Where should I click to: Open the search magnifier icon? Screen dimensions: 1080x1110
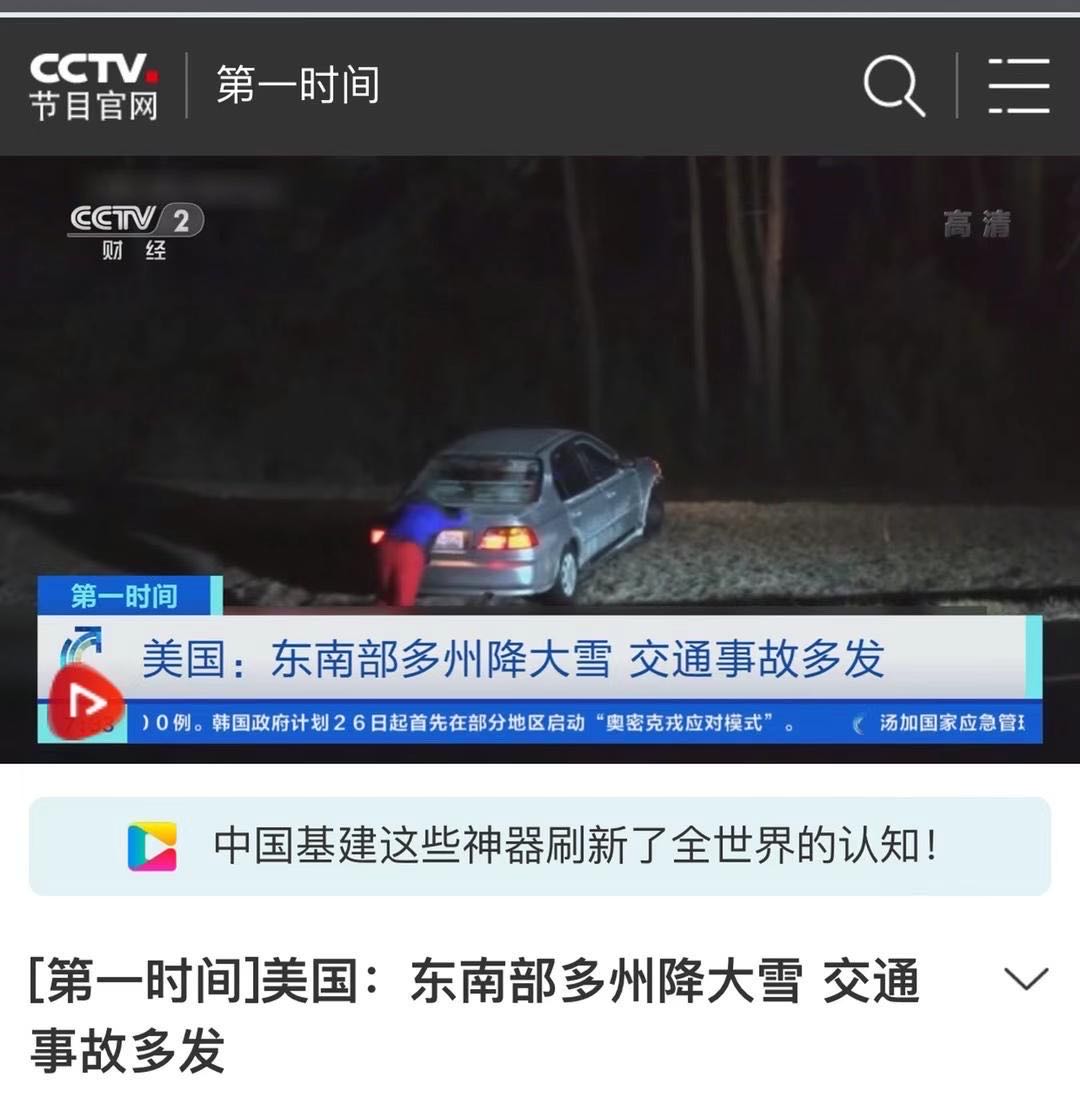tap(895, 85)
